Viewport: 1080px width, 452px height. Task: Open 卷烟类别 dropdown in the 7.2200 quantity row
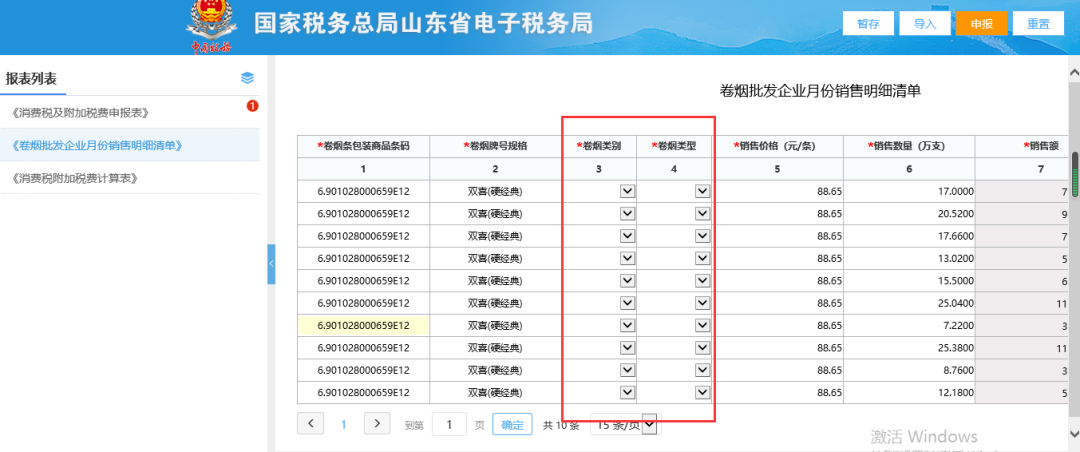(627, 325)
